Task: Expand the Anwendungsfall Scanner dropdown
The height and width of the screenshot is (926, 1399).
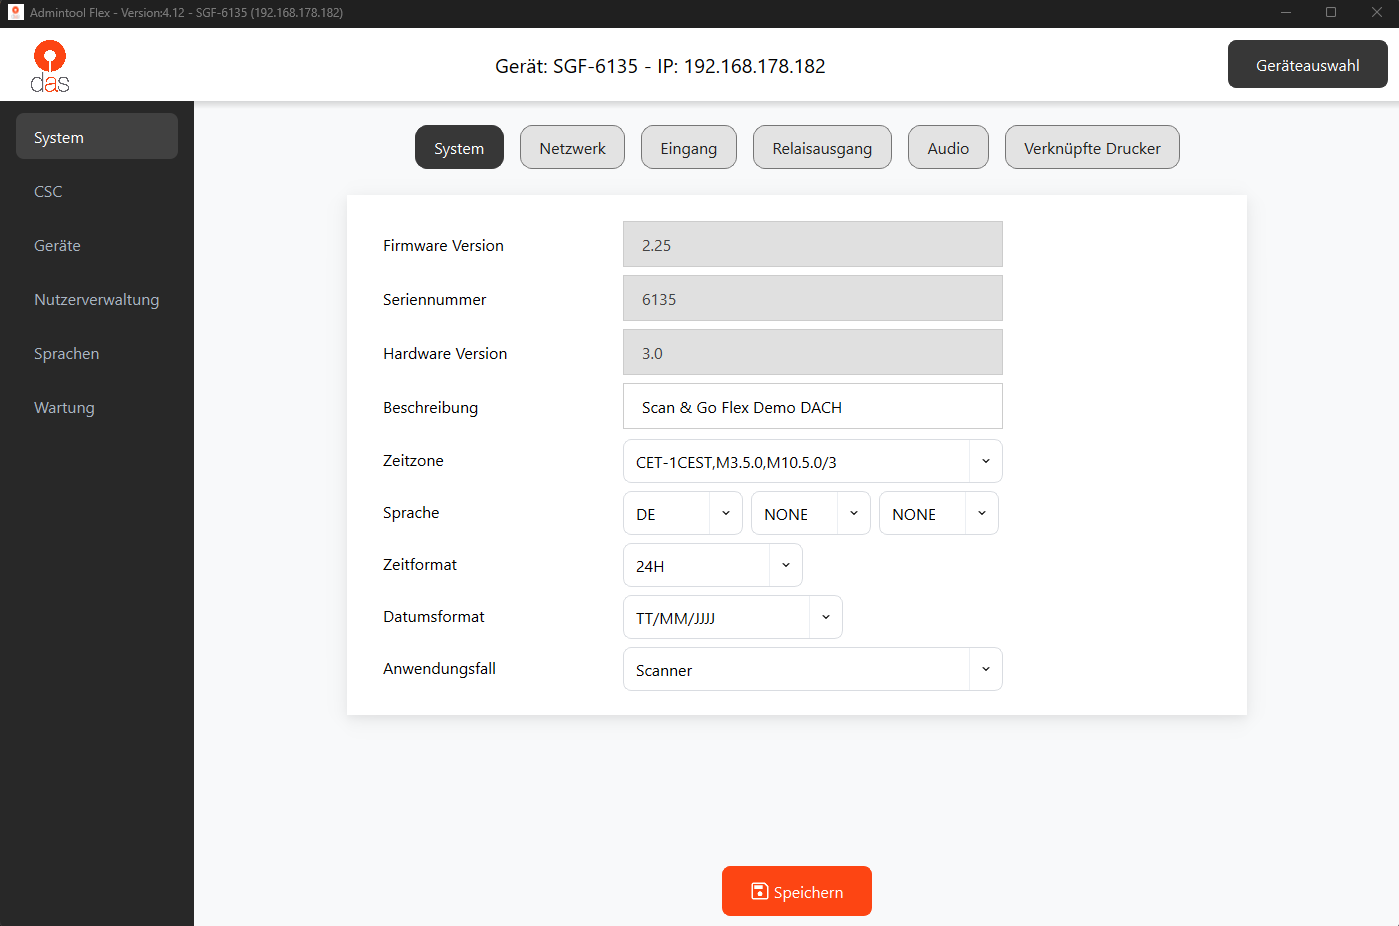Action: tap(812, 669)
